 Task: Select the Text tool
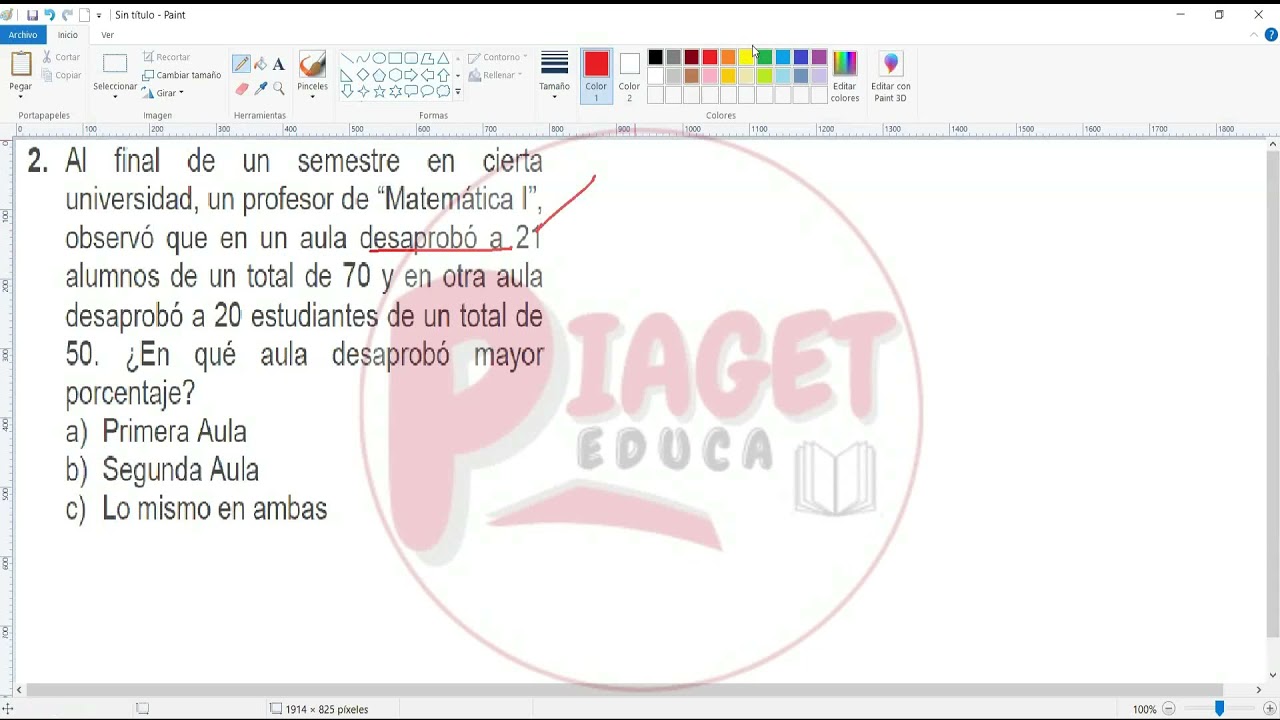pyautogui.click(x=278, y=64)
